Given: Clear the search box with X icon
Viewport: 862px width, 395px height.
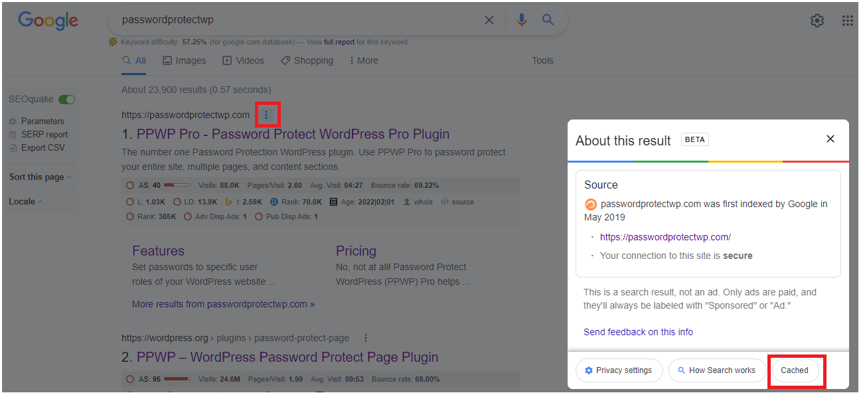Looking at the screenshot, I should pos(489,20).
